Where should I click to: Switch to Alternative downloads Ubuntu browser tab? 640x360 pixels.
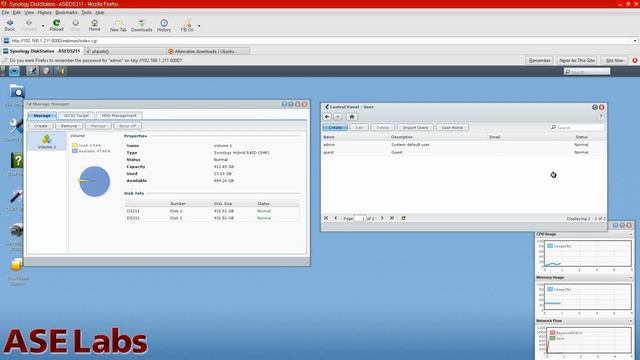[x=208, y=51]
